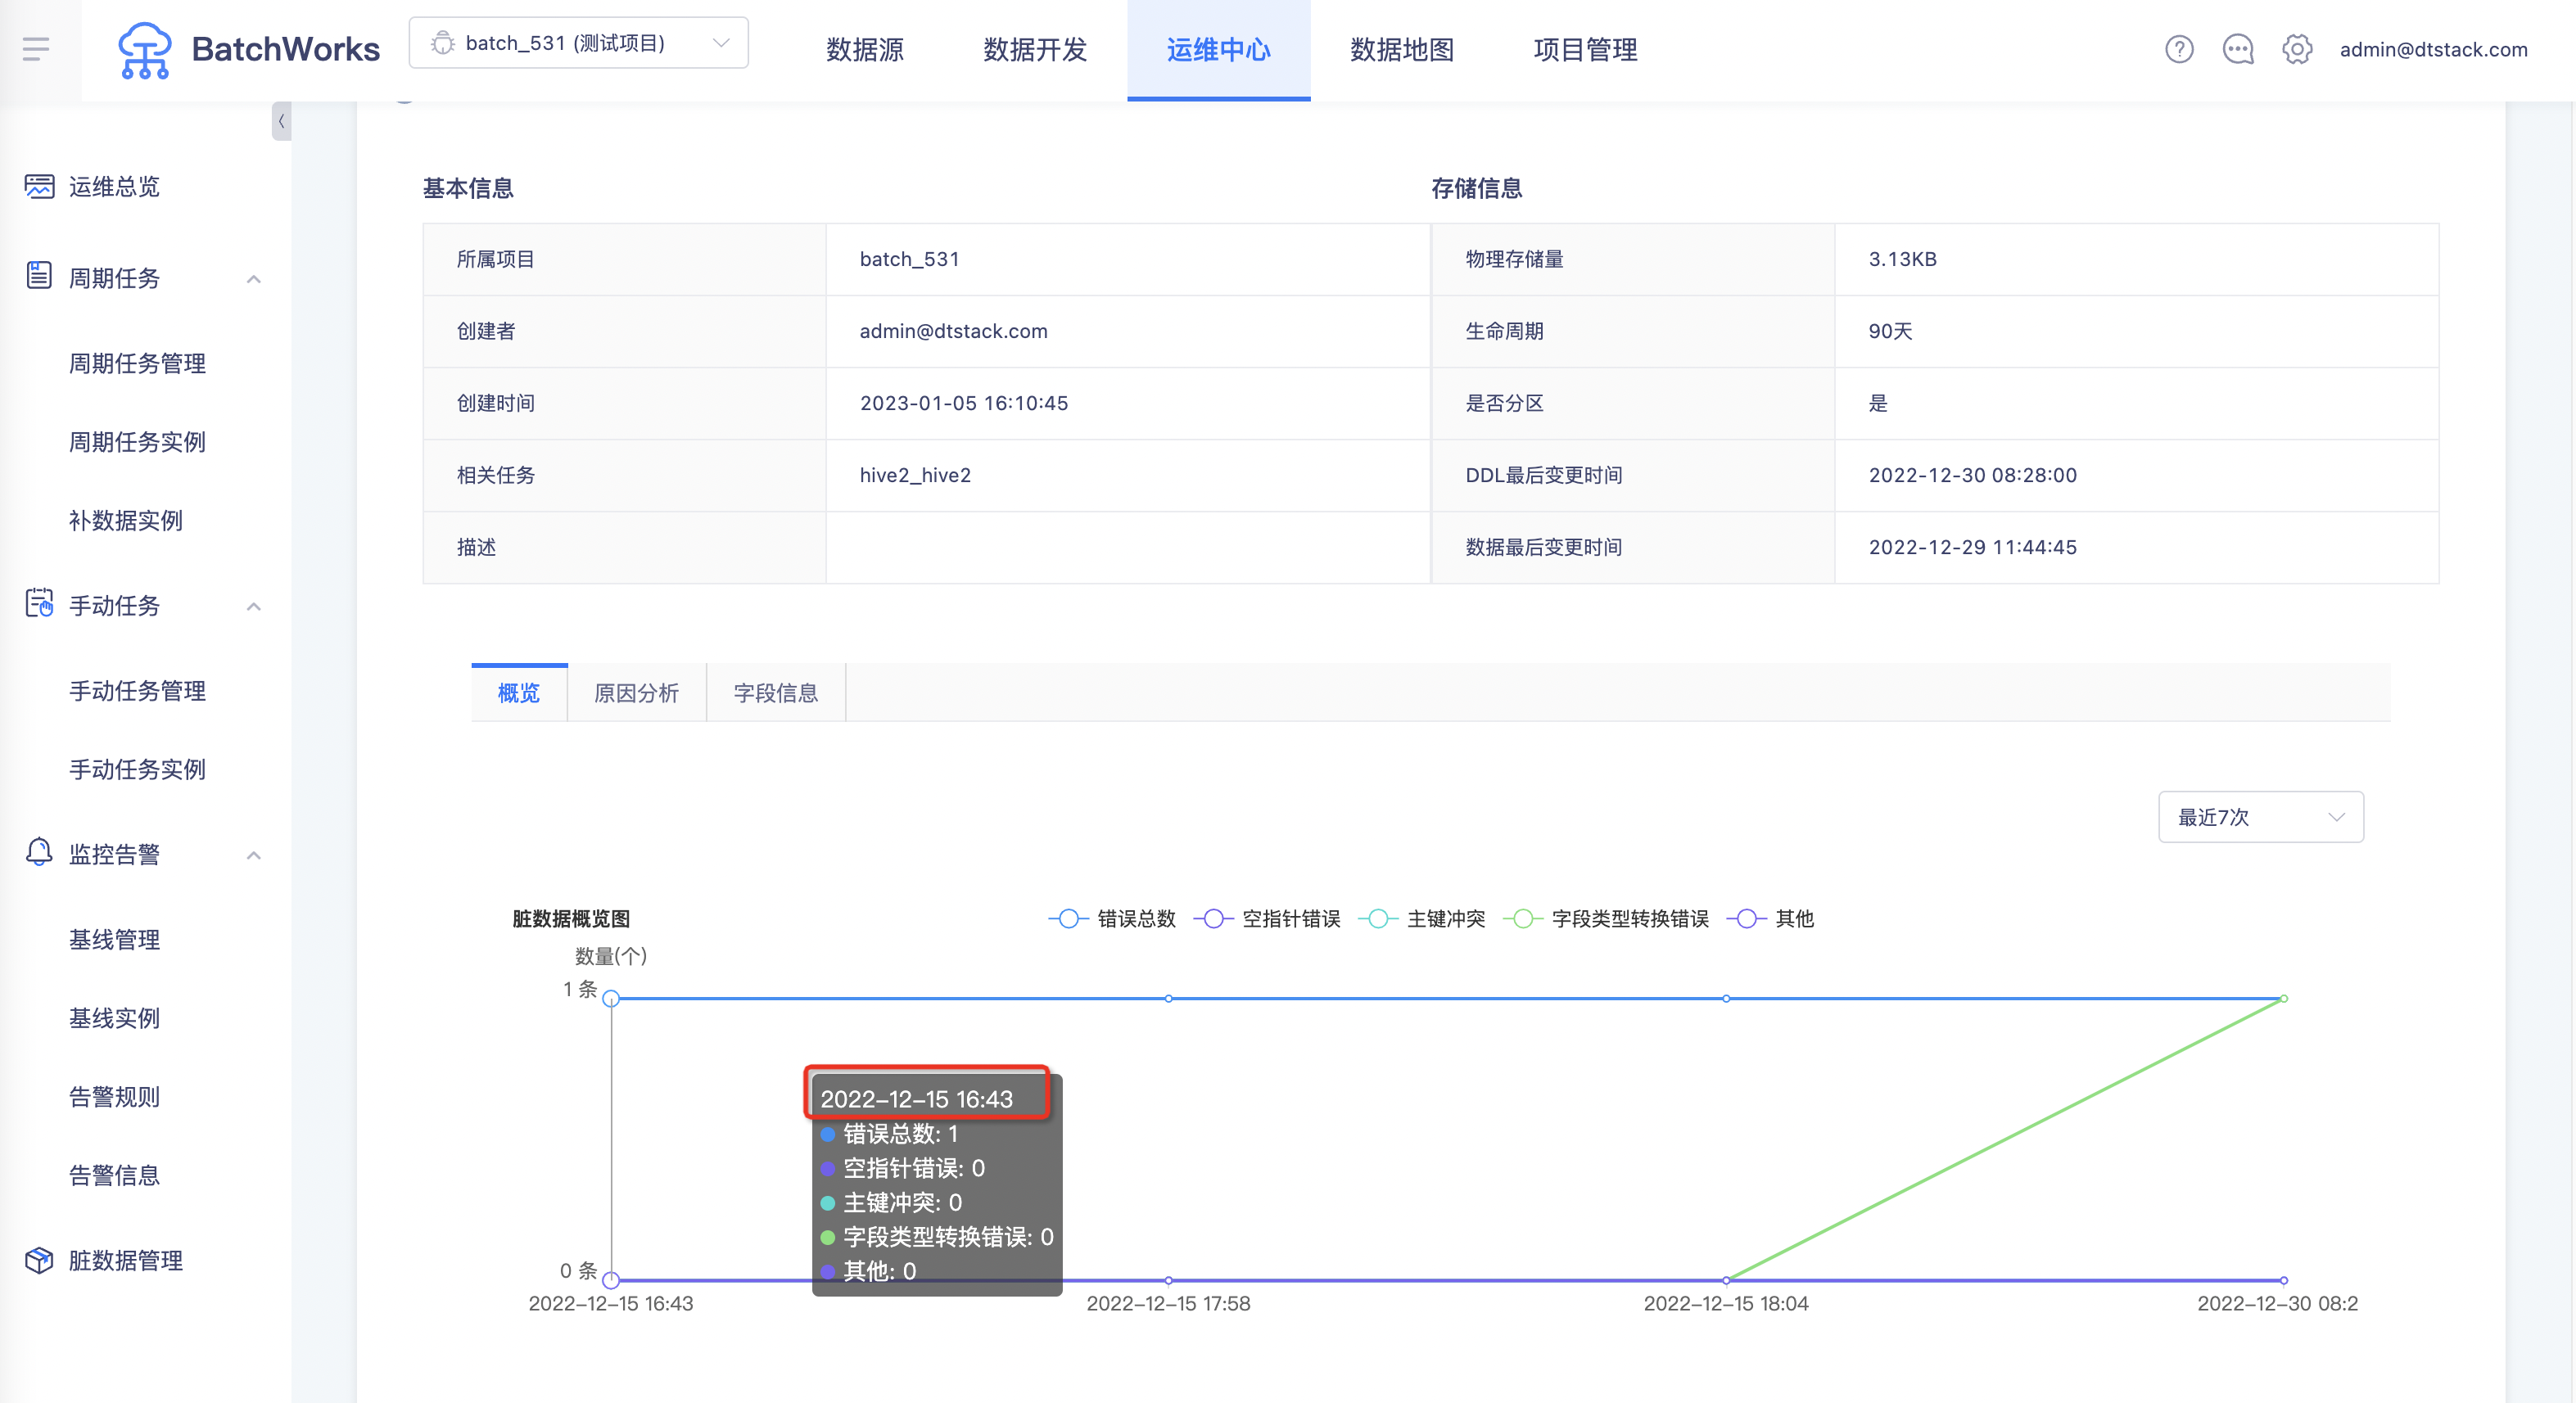Click the 监控告警 bell icon
The image size is (2576, 1403).
coord(39,852)
